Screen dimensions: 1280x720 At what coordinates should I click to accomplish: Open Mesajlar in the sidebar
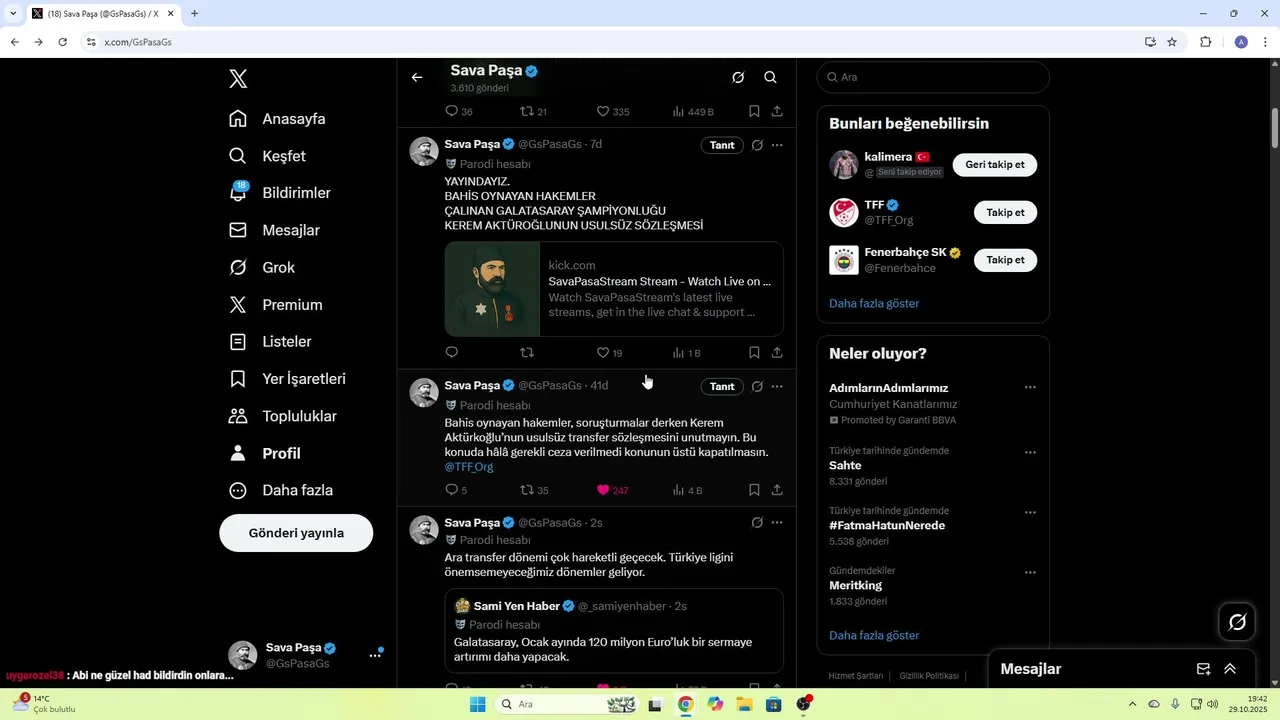[x=274, y=230]
